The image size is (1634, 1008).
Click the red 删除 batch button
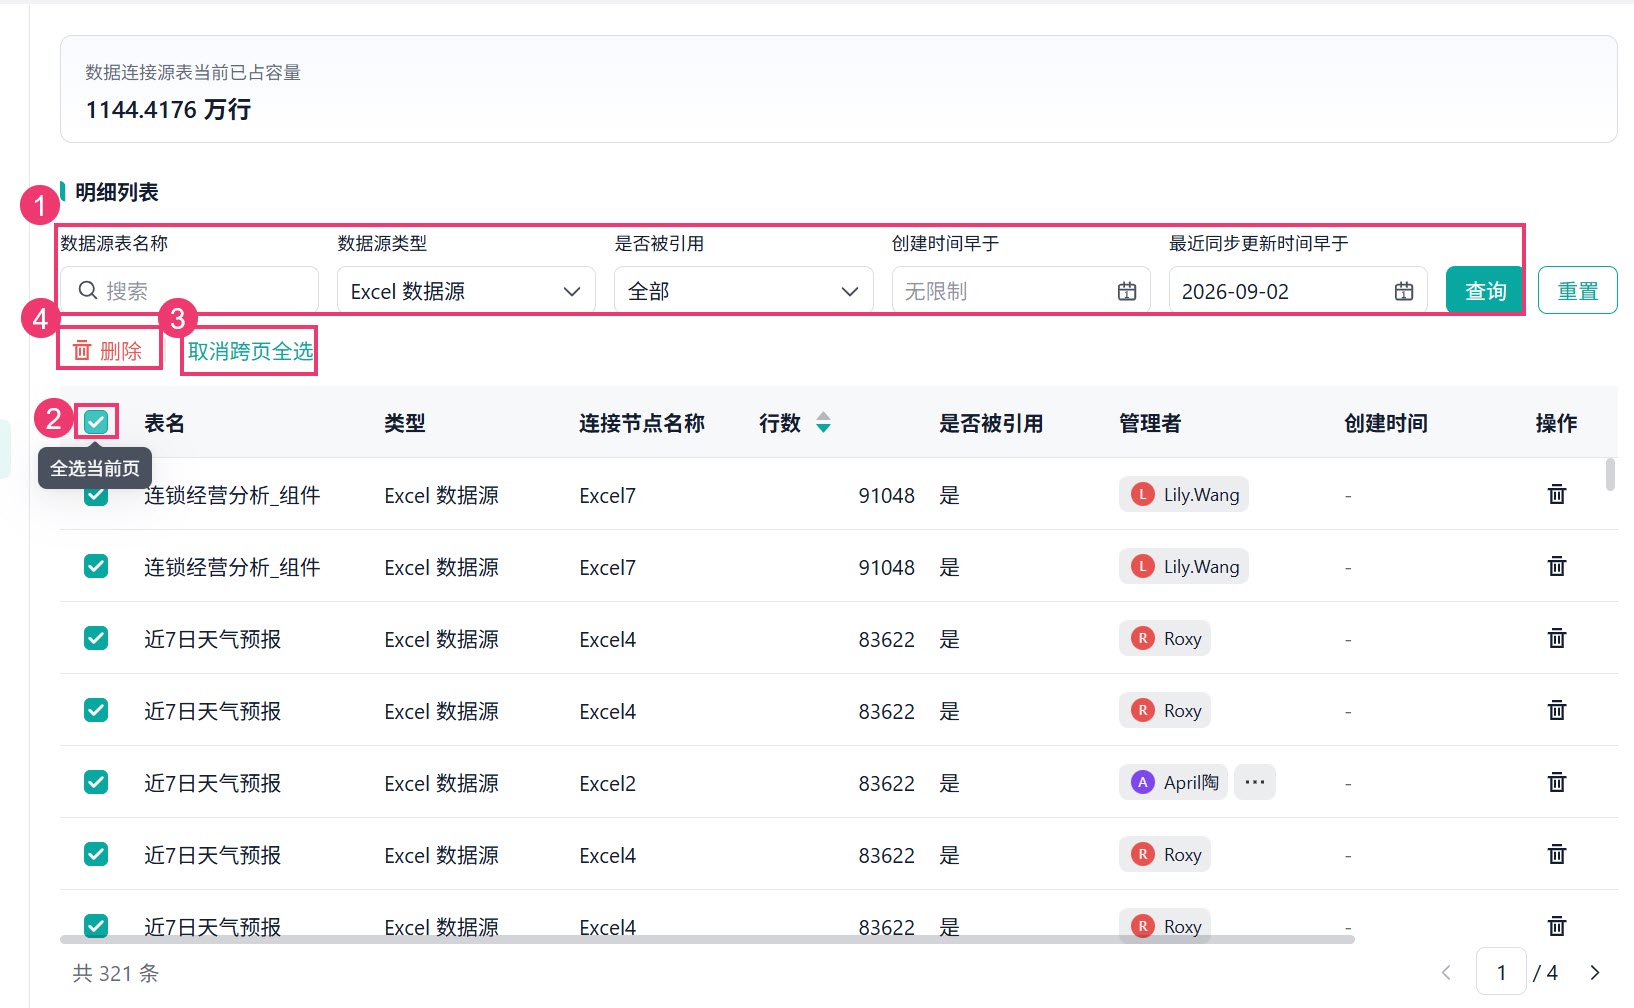pos(109,351)
